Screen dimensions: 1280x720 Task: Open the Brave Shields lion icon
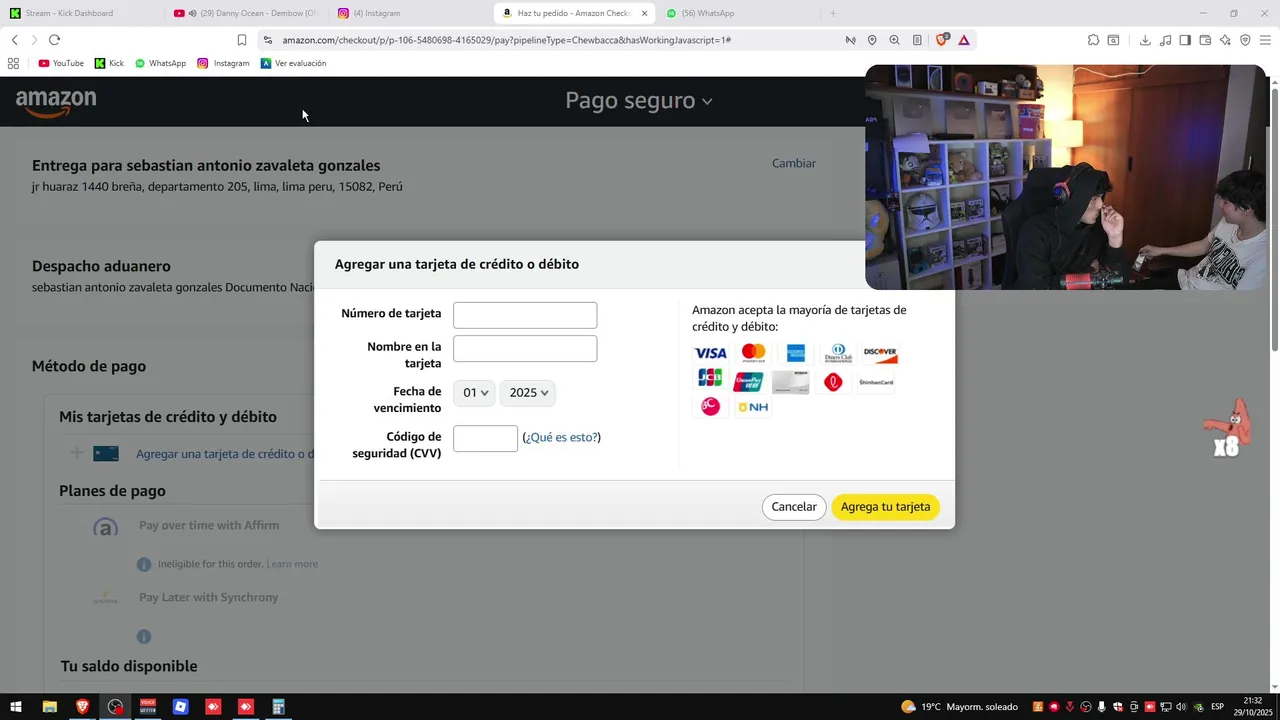tap(942, 40)
